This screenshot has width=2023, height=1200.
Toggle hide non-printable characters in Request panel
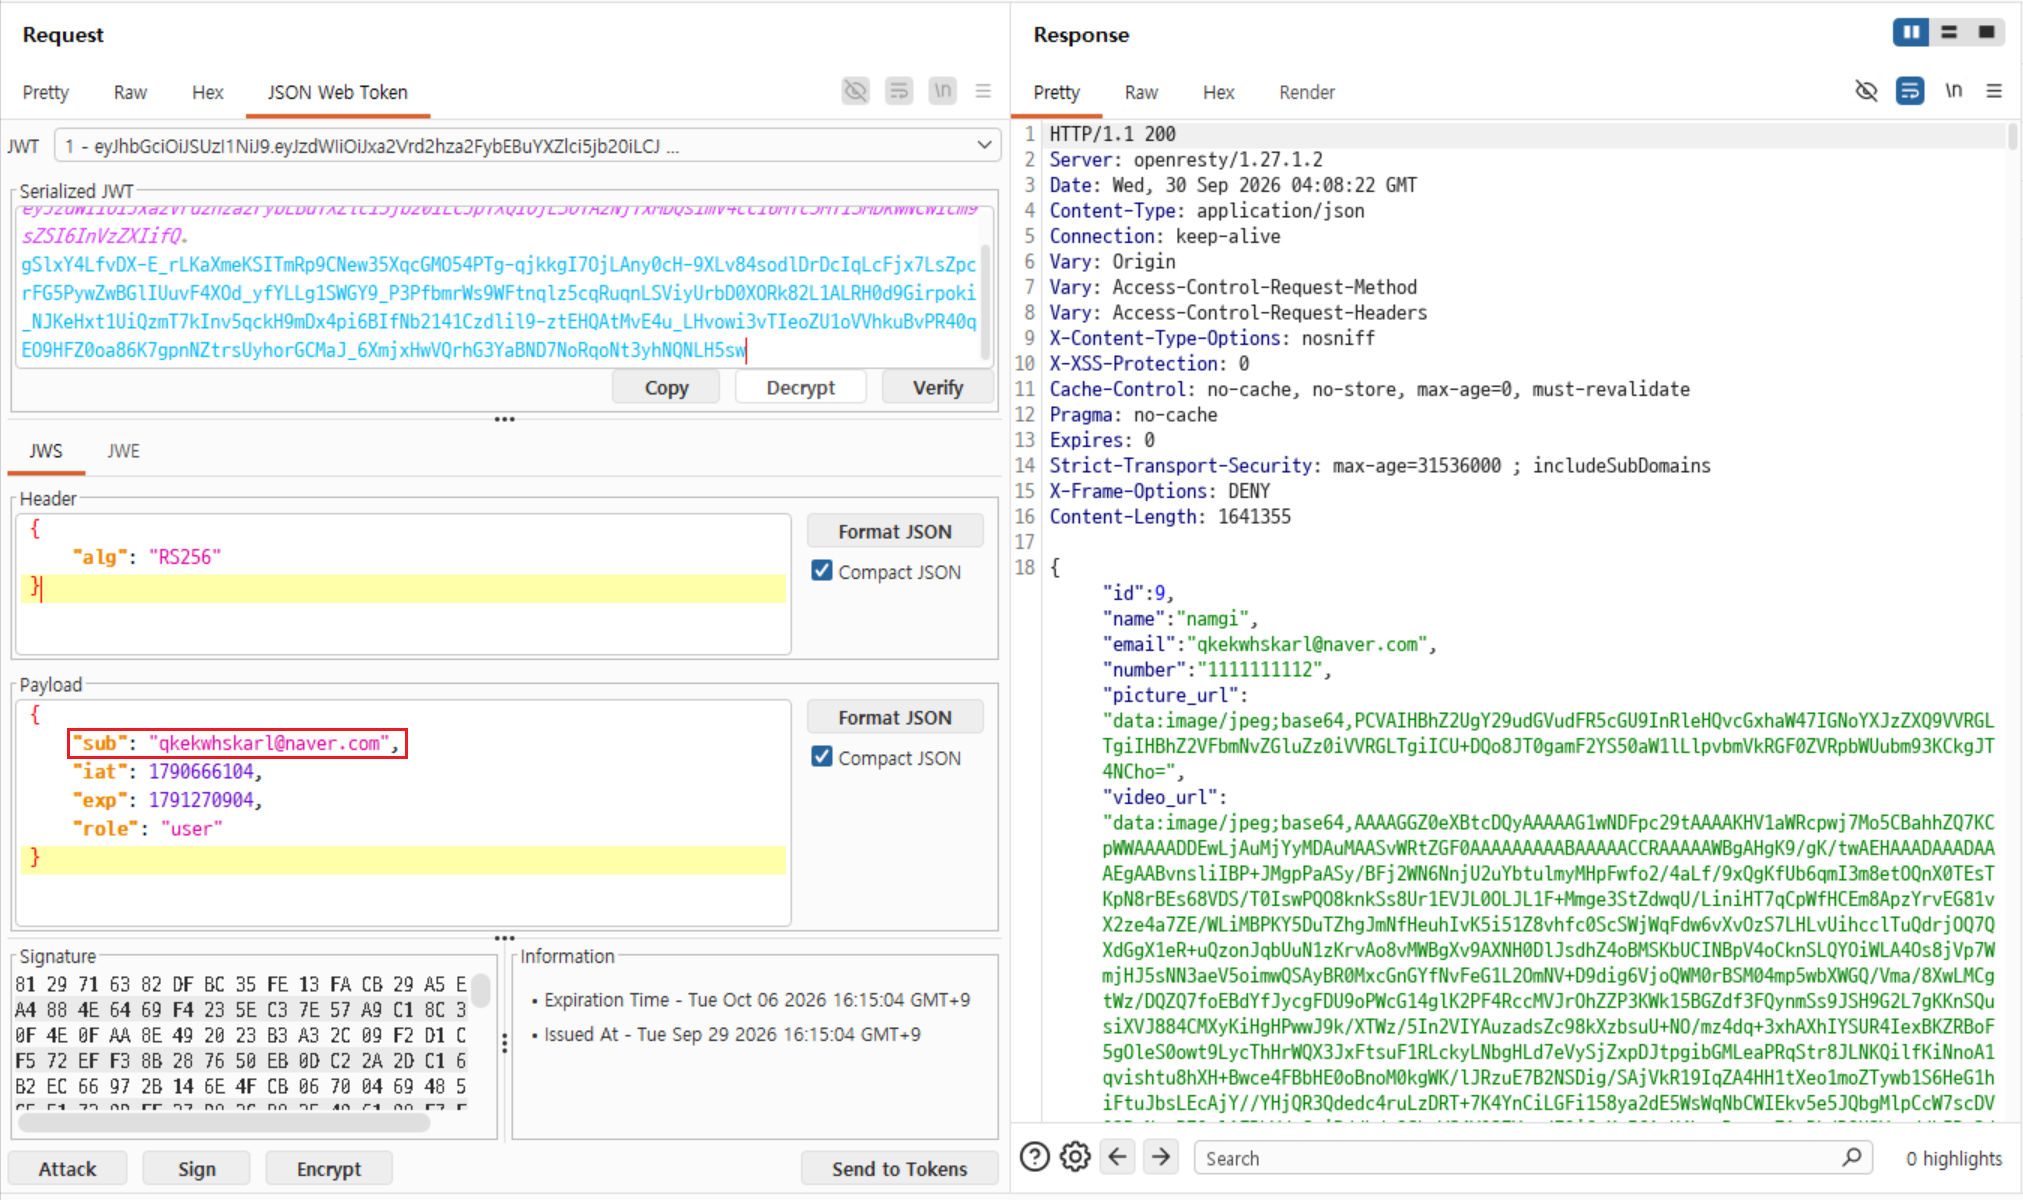click(x=855, y=91)
